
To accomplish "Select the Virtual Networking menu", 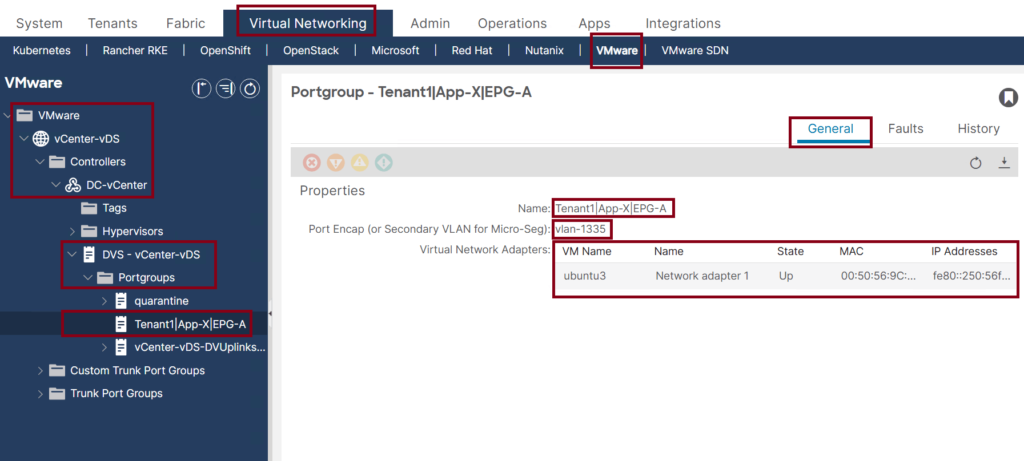I will click(308, 24).
